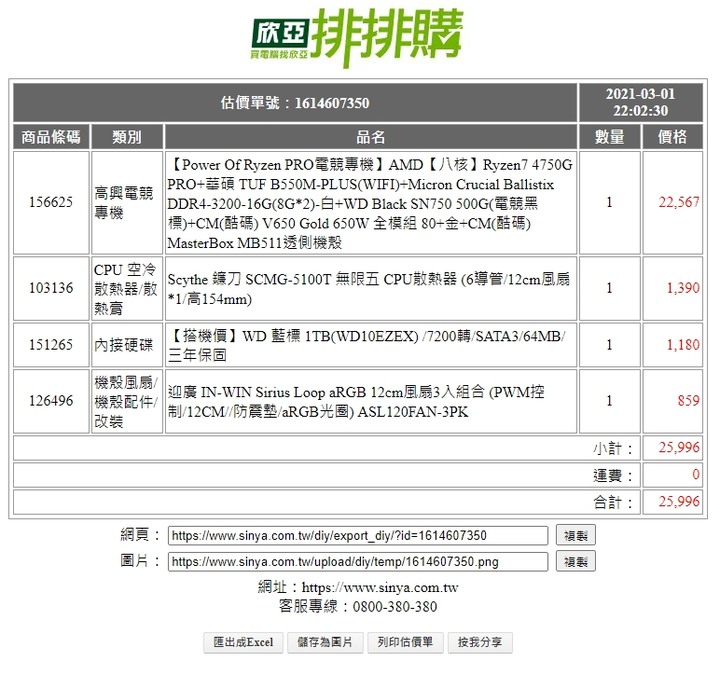Click the price 22,567

pos(679,202)
